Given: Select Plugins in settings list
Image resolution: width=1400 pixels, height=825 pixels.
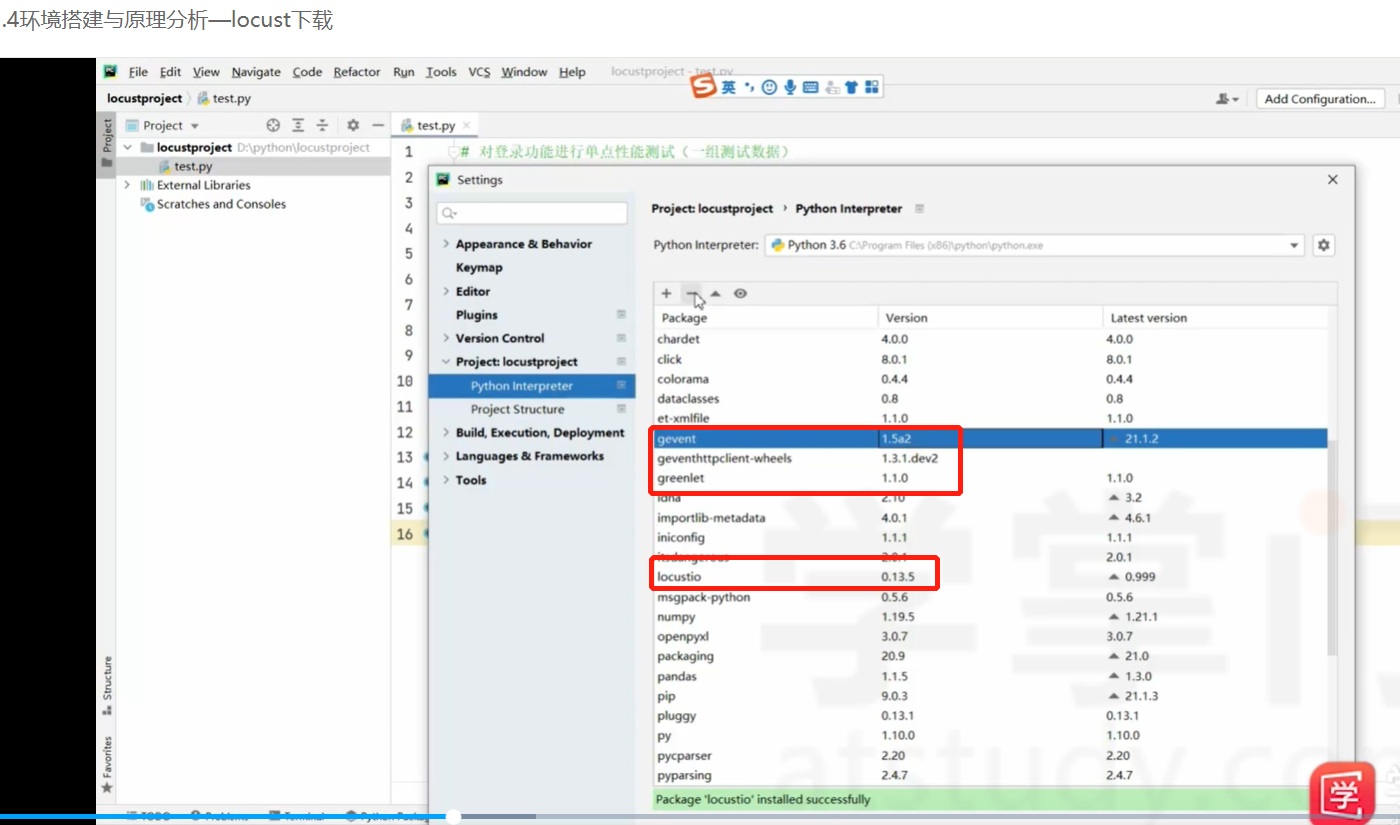Looking at the screenshot, I should click(x=477, y=315).
